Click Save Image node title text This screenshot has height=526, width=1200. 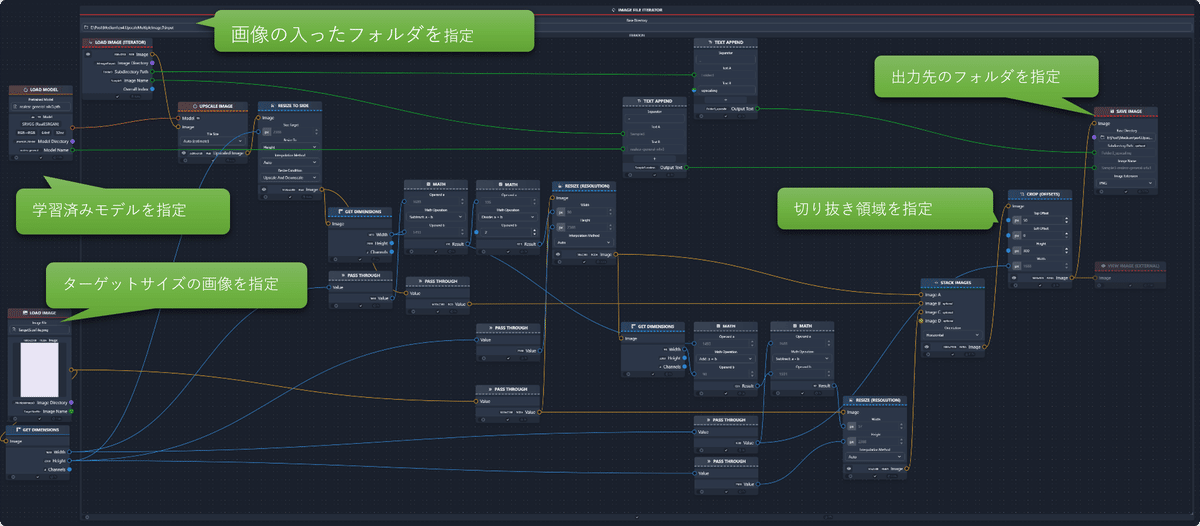pos(1130,111)
